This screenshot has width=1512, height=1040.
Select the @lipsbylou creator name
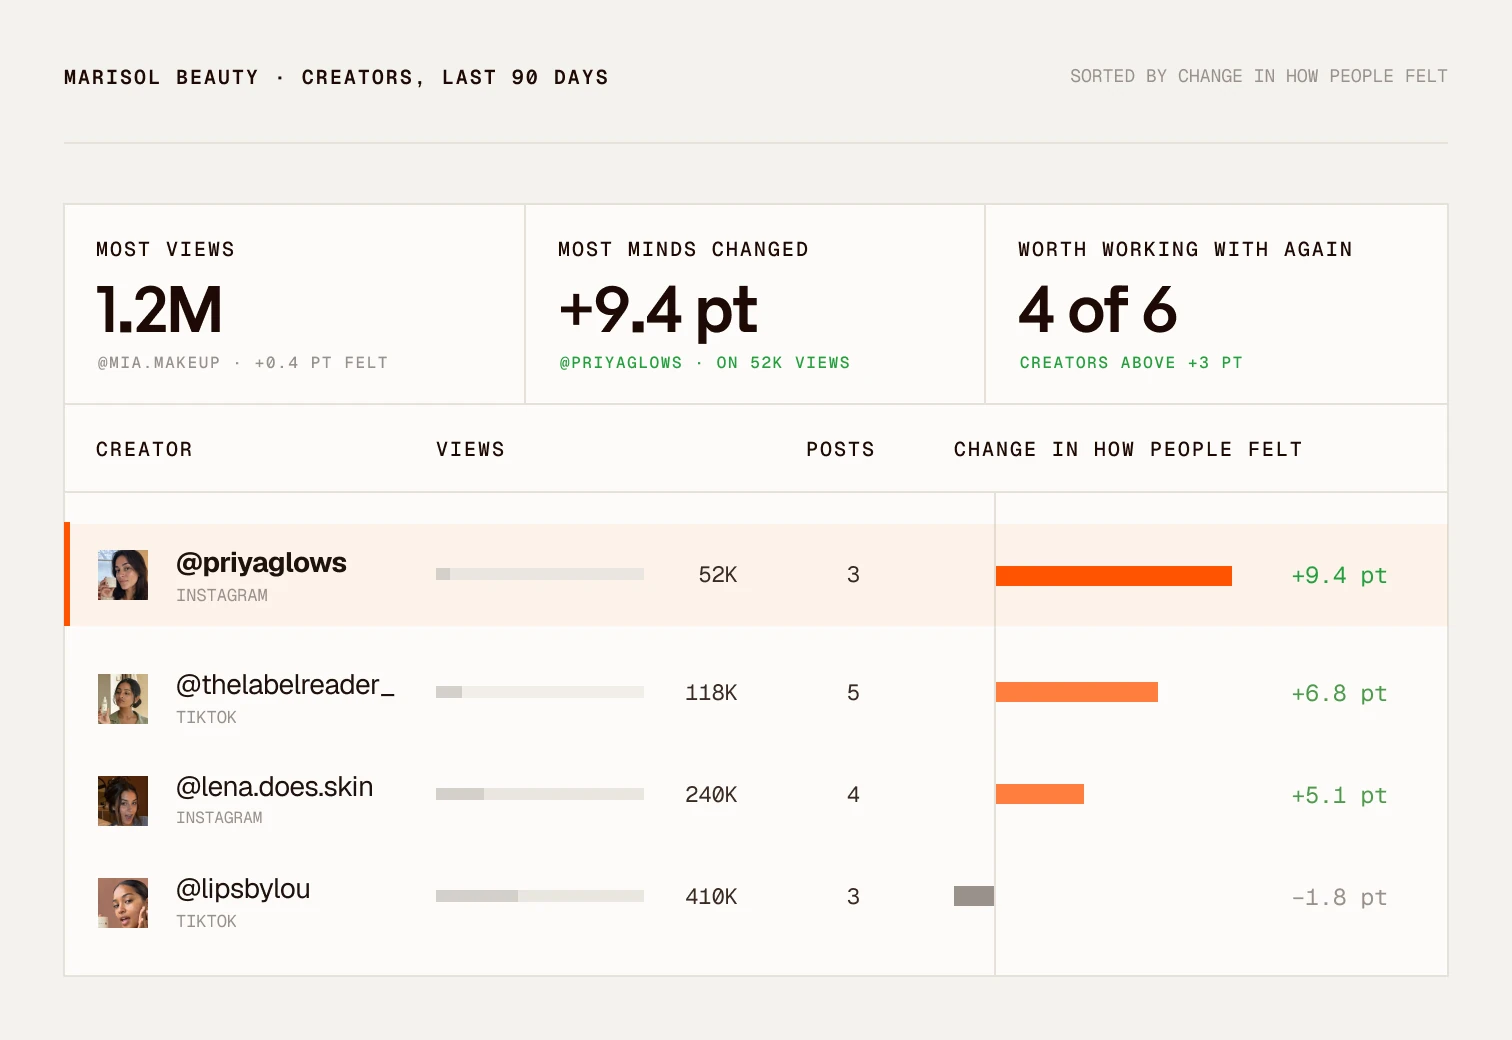(x=243, y=889)
